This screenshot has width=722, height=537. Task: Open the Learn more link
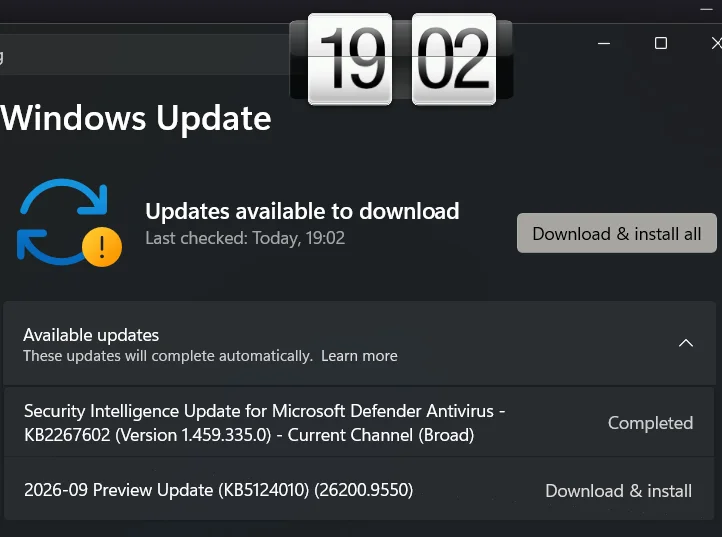359,356
